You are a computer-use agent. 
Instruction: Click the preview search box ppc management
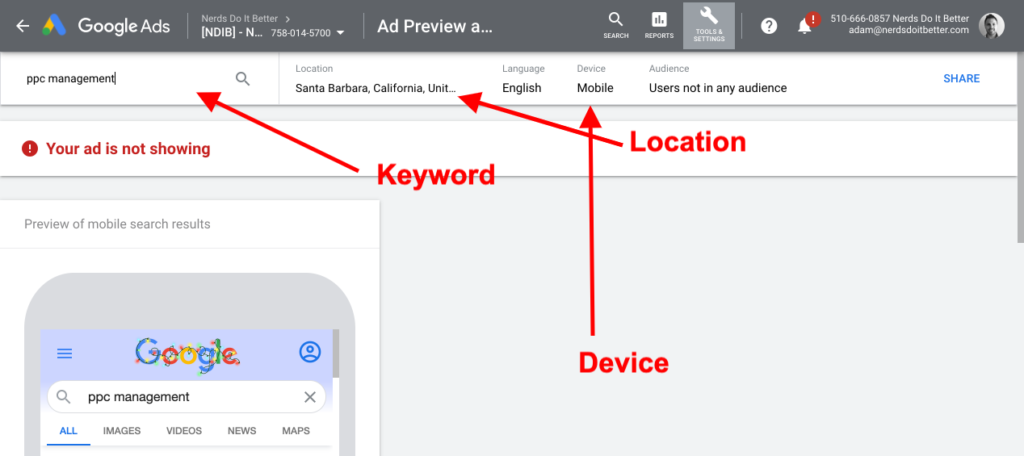click(186, 397)
